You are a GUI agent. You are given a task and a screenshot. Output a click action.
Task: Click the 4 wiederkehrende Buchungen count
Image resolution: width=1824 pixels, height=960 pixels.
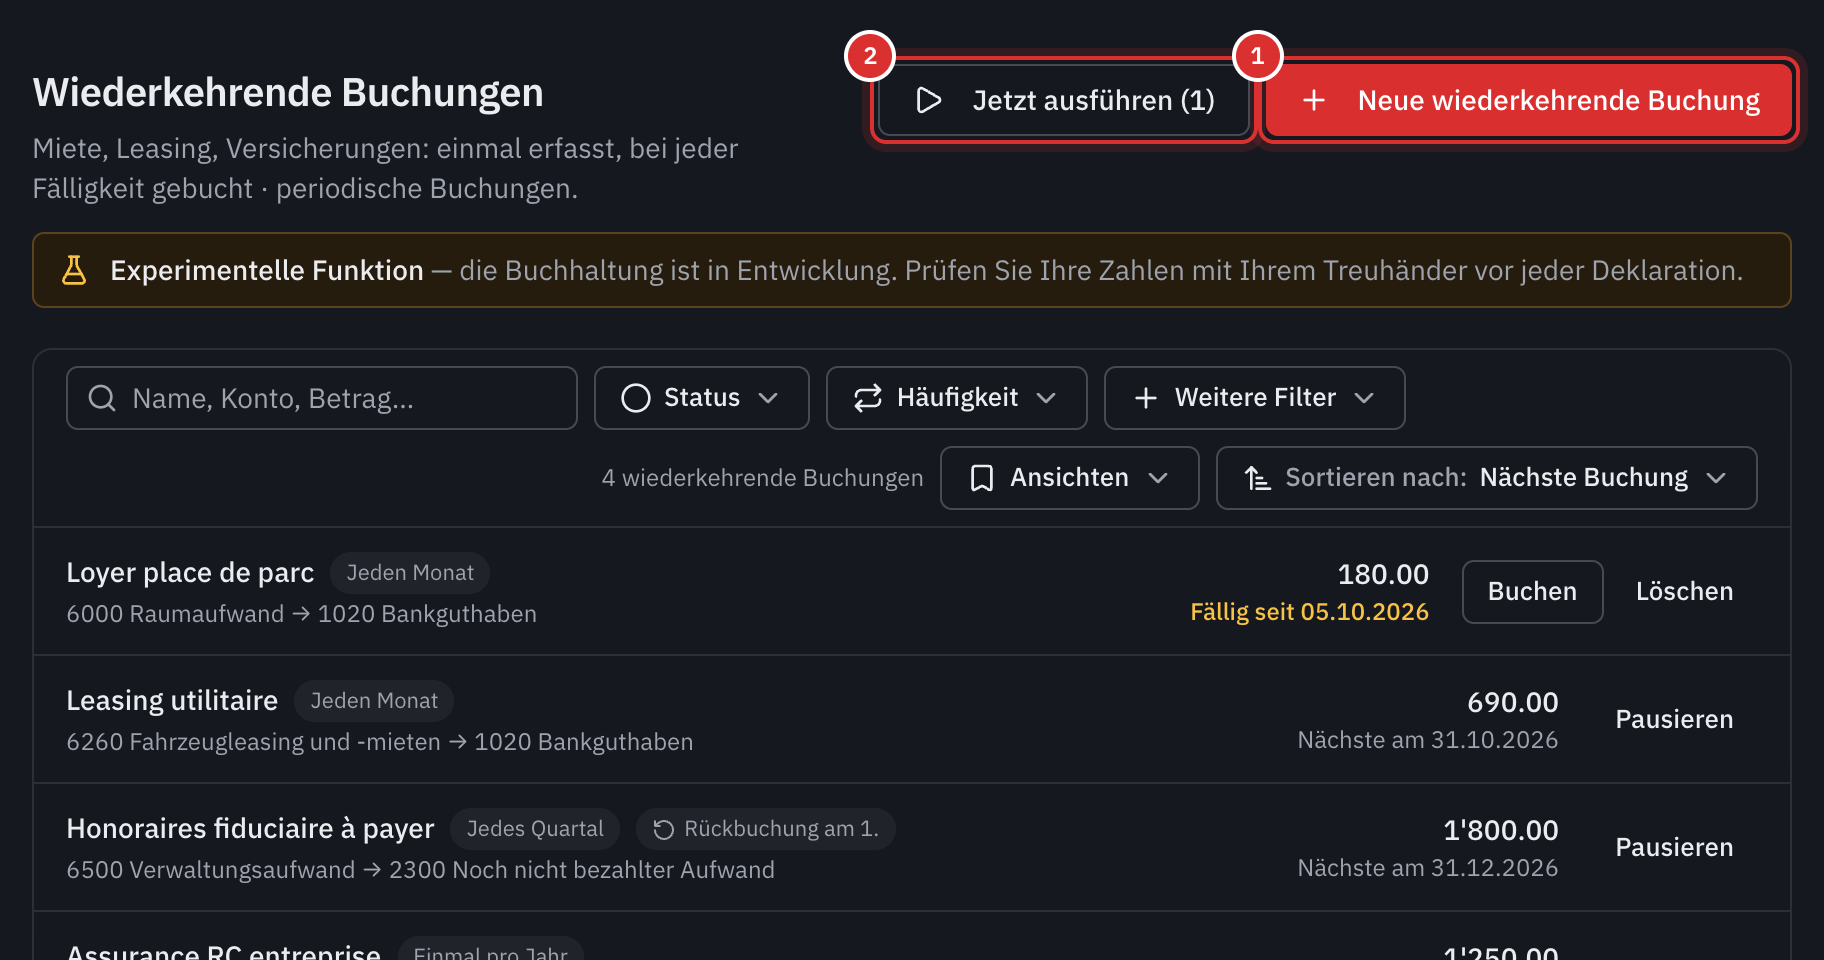[762, 478]
